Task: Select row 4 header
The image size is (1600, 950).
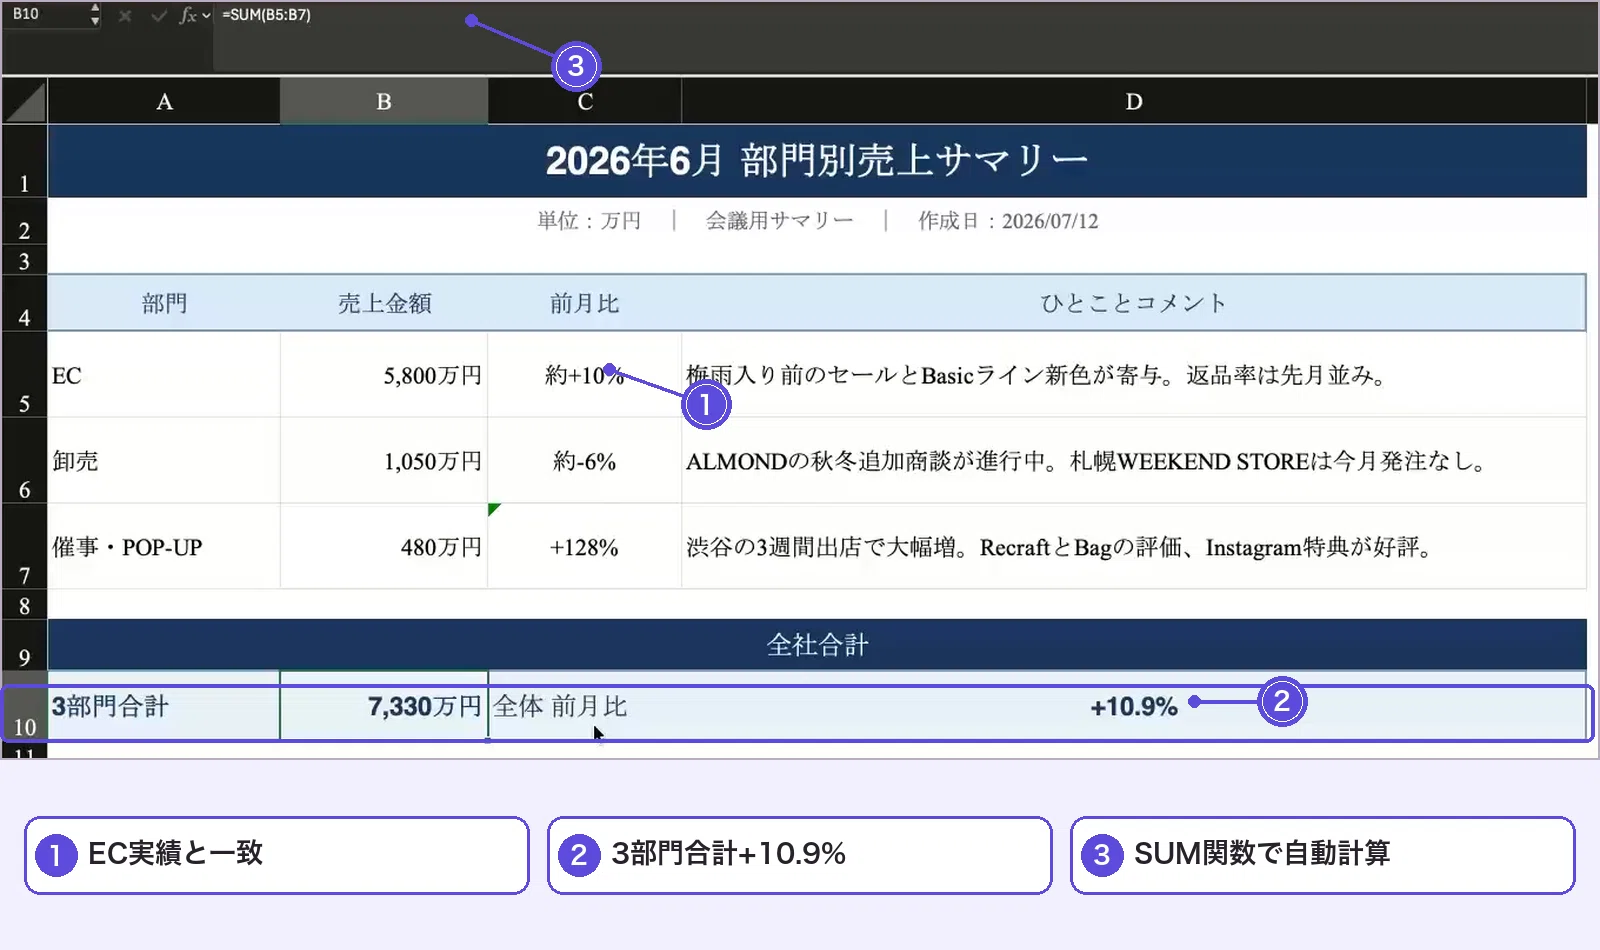Action: (24, 303)
